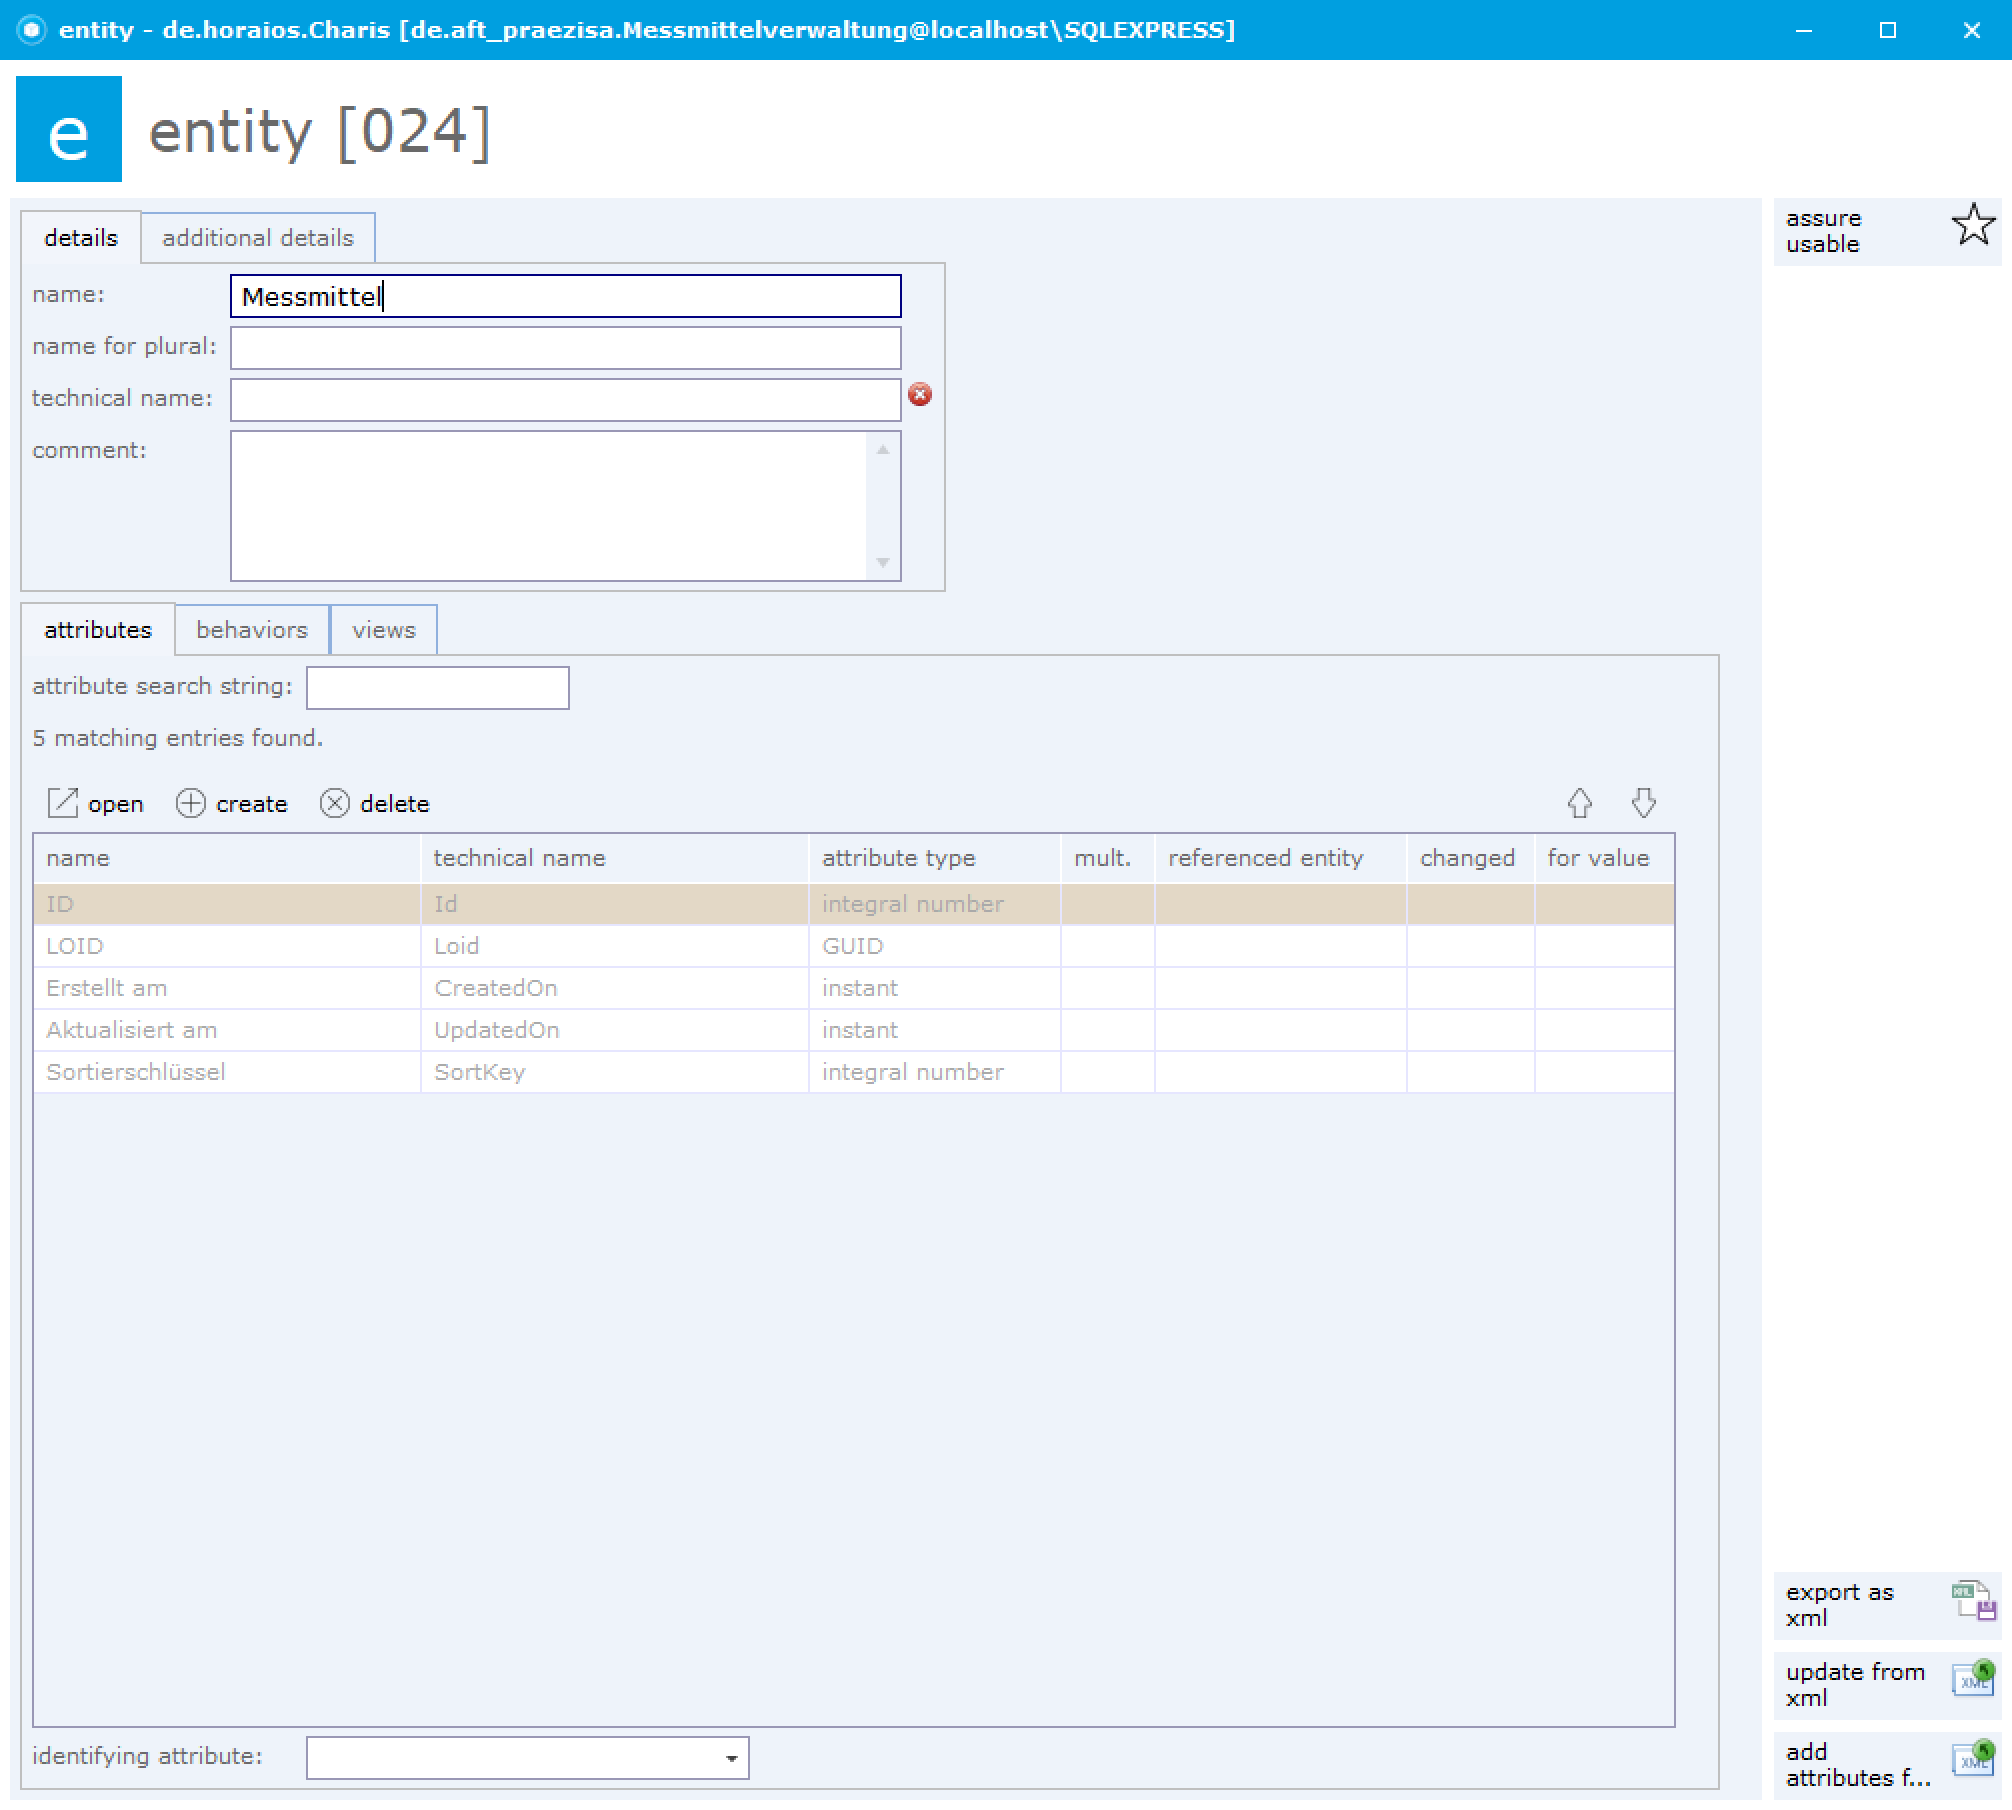Image resolution: width=2012 pixels, height=1810 pixels.
Task: Select the Erstellt am attribute row
Action: [854, 988]
